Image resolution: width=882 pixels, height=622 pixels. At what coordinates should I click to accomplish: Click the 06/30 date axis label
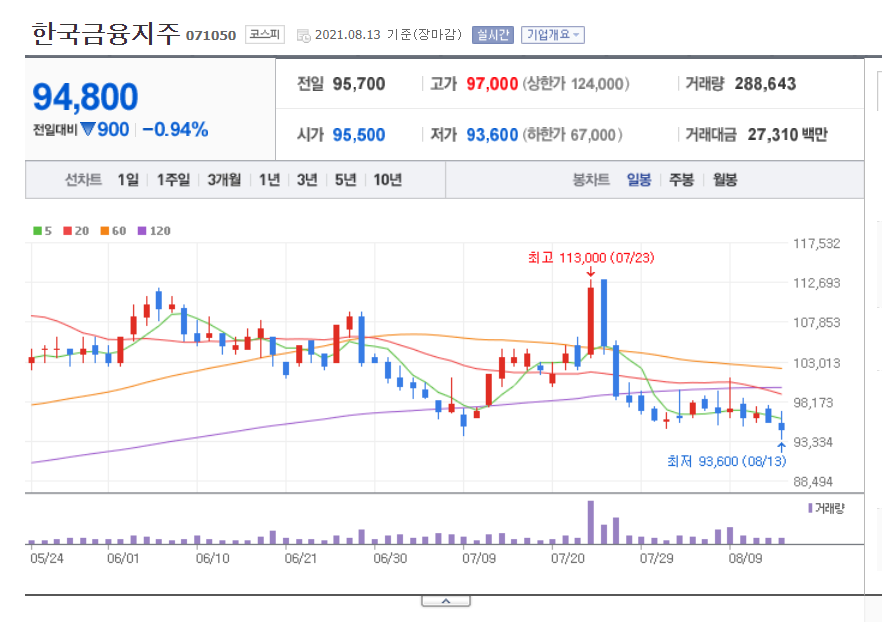click(x=390, y=558)
